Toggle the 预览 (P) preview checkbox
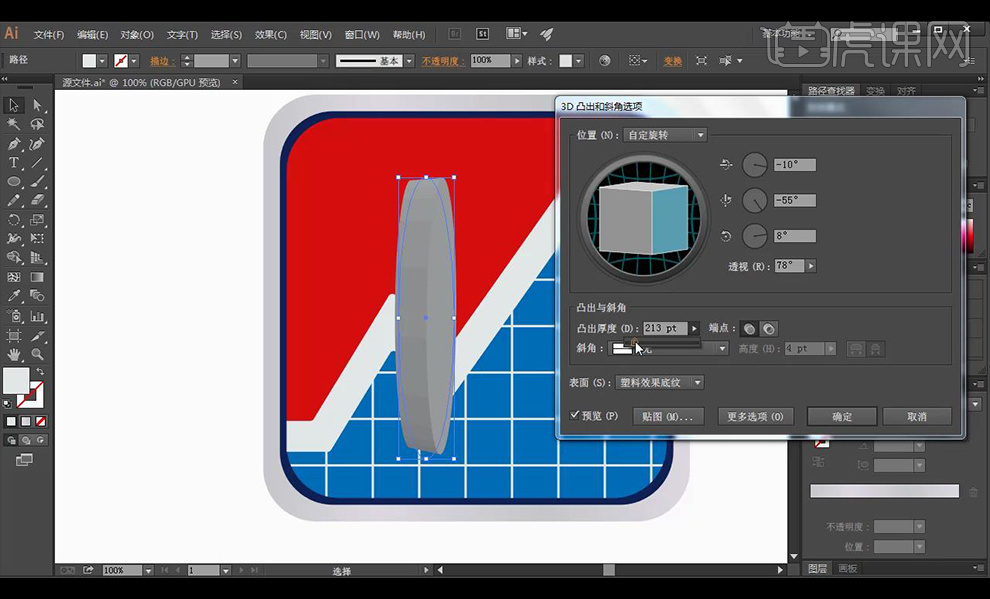This screenshot has width=990, height=599. [575, 415]
